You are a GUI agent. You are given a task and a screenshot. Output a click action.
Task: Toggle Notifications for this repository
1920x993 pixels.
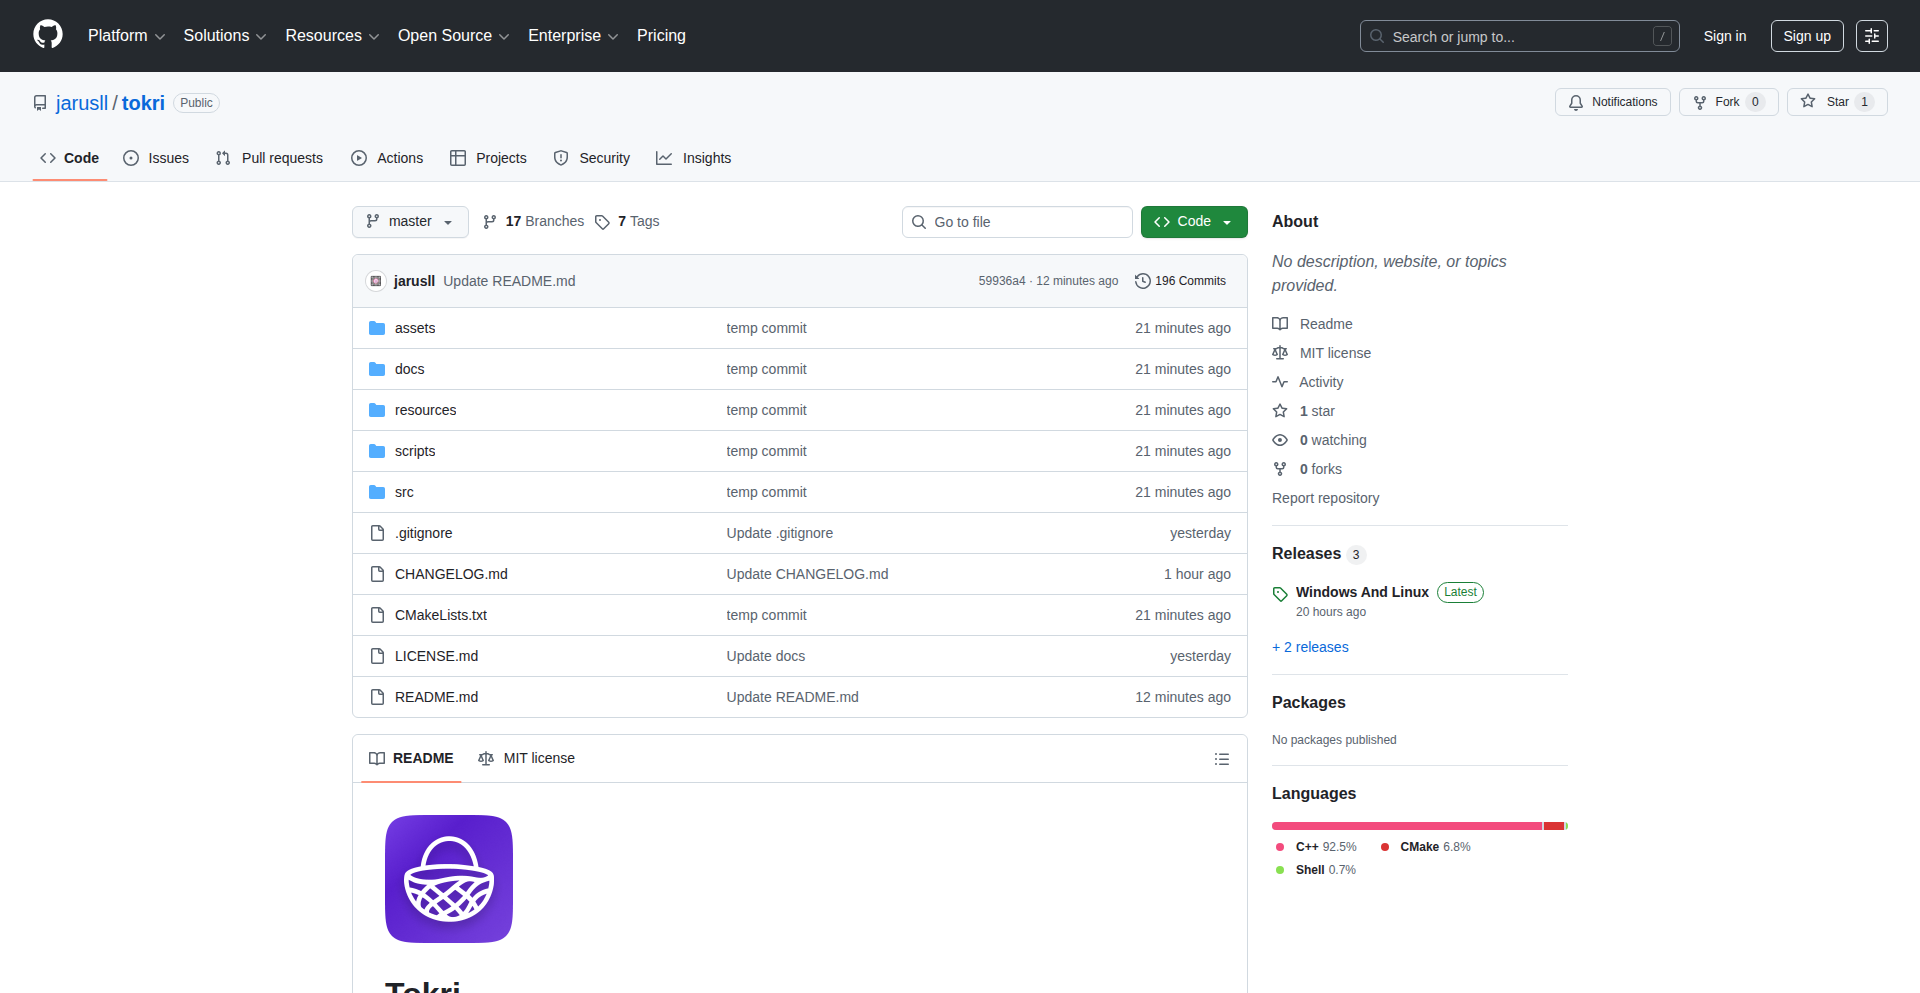[x=1612, y=102]
